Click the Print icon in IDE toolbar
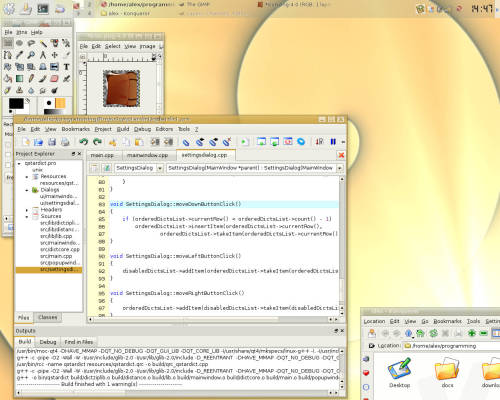 coord(65,142)
